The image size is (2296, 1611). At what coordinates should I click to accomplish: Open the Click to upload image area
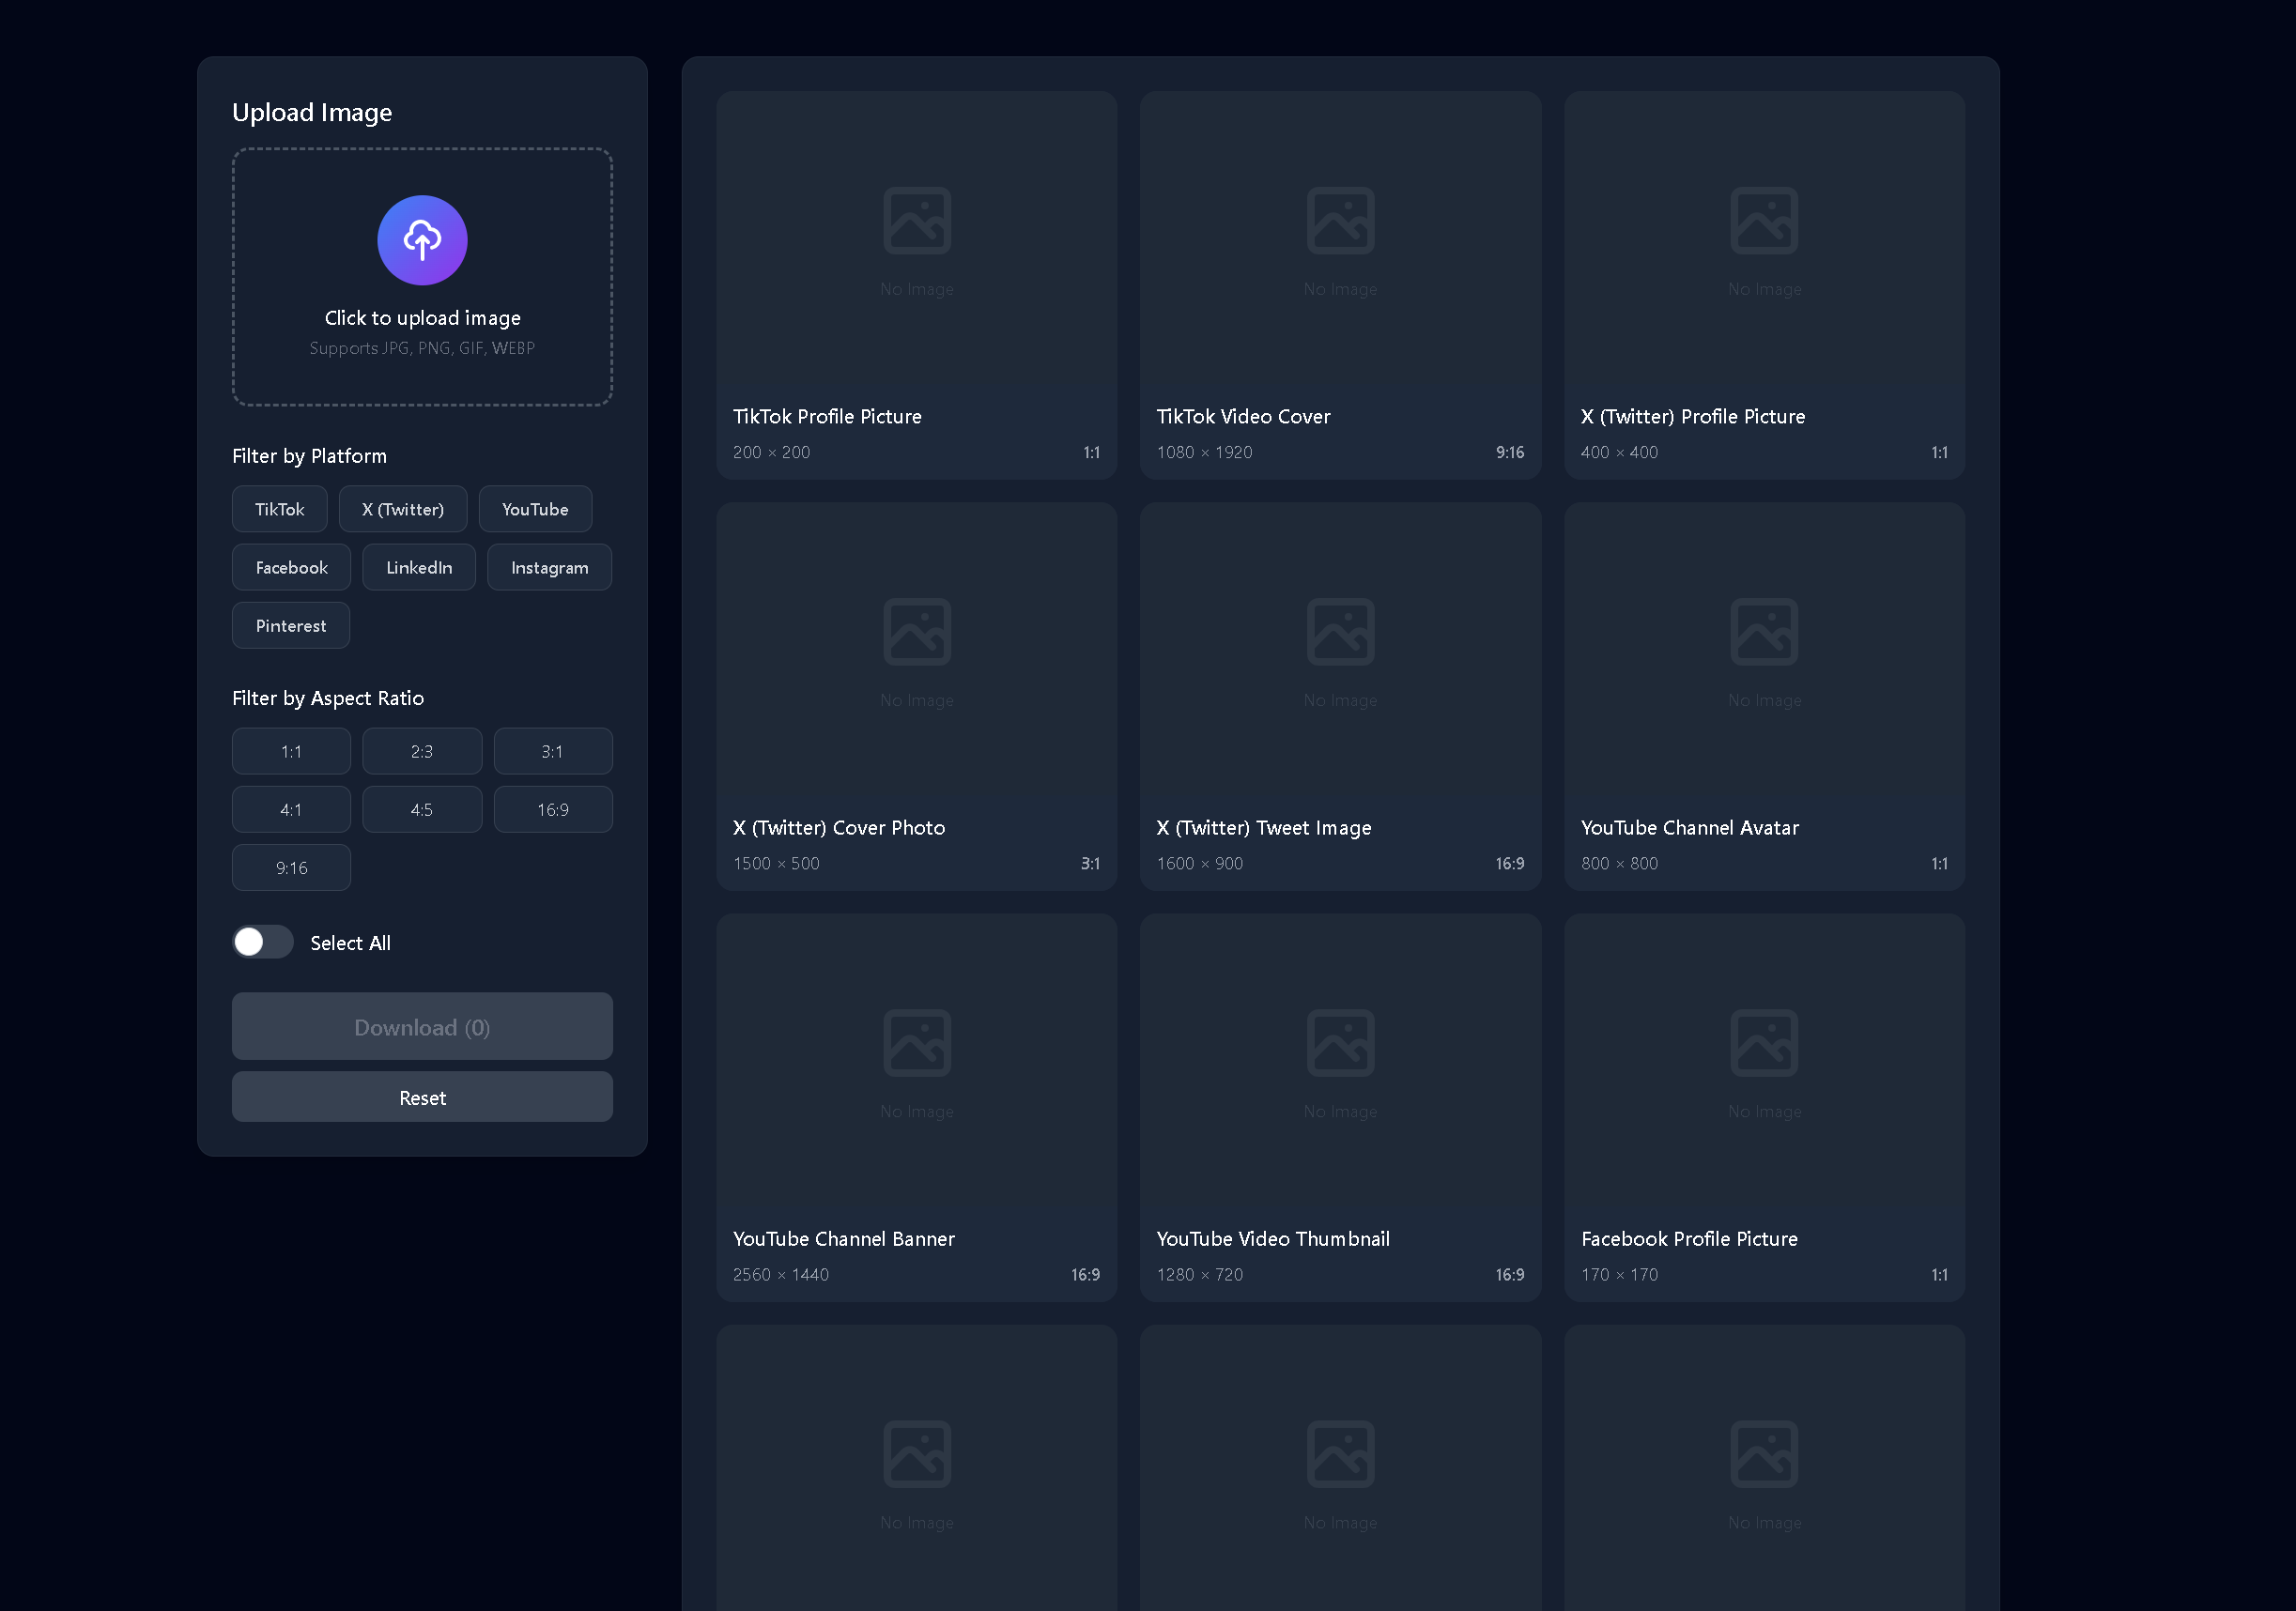[422, 277]
